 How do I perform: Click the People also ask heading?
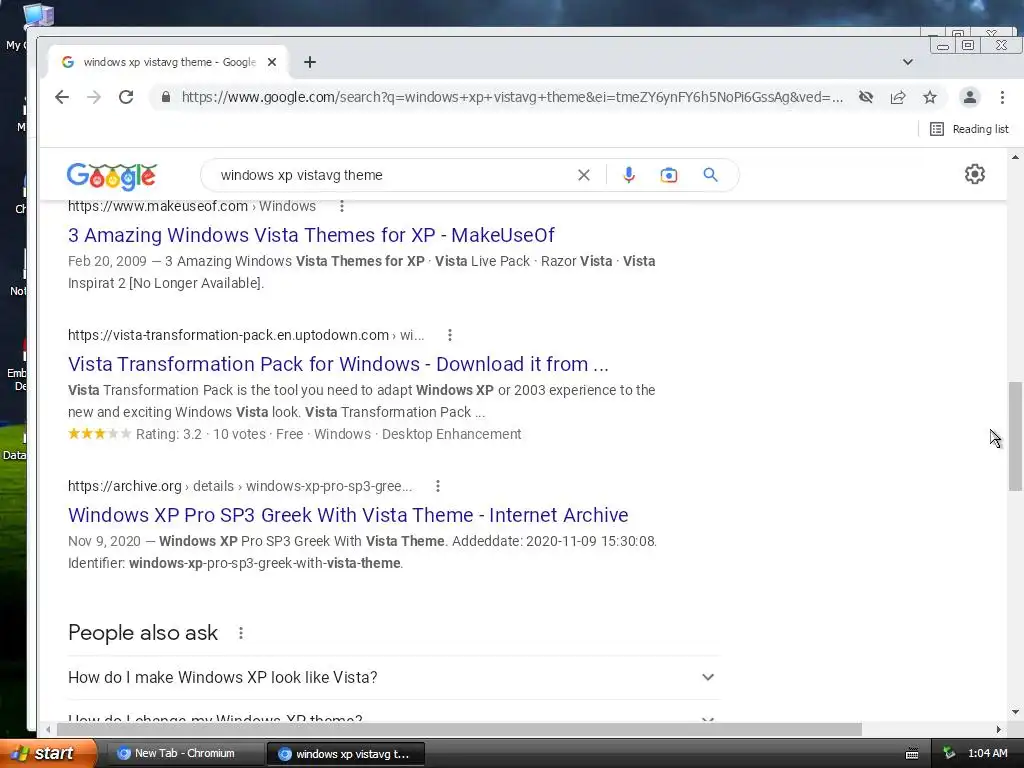click(143, 633)
